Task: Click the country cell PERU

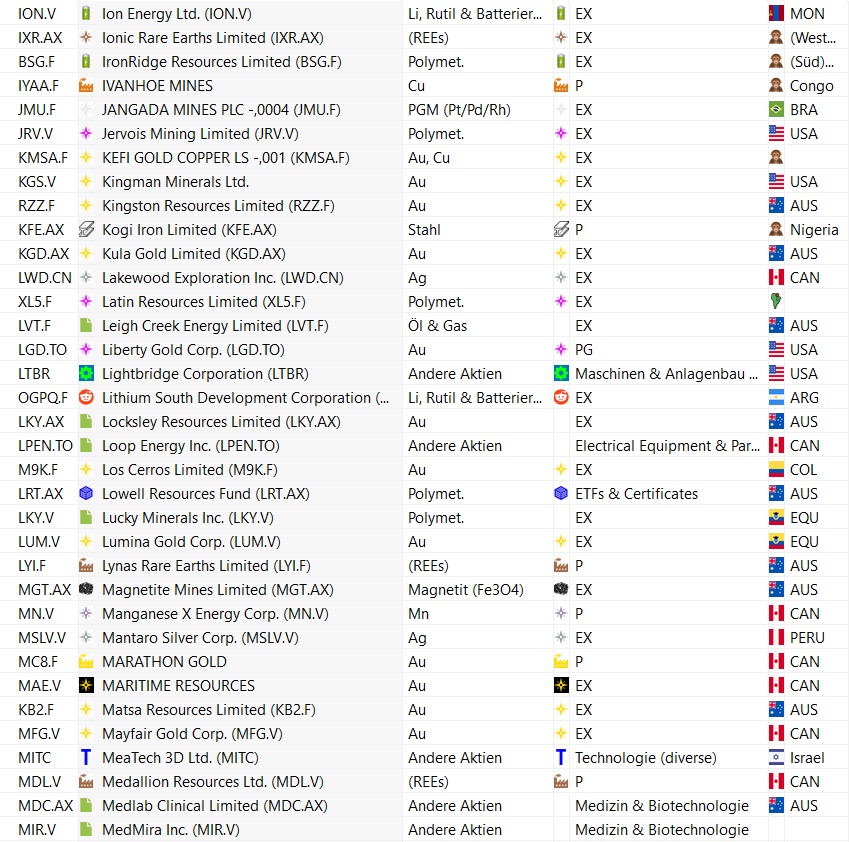Action: point(807,637)
